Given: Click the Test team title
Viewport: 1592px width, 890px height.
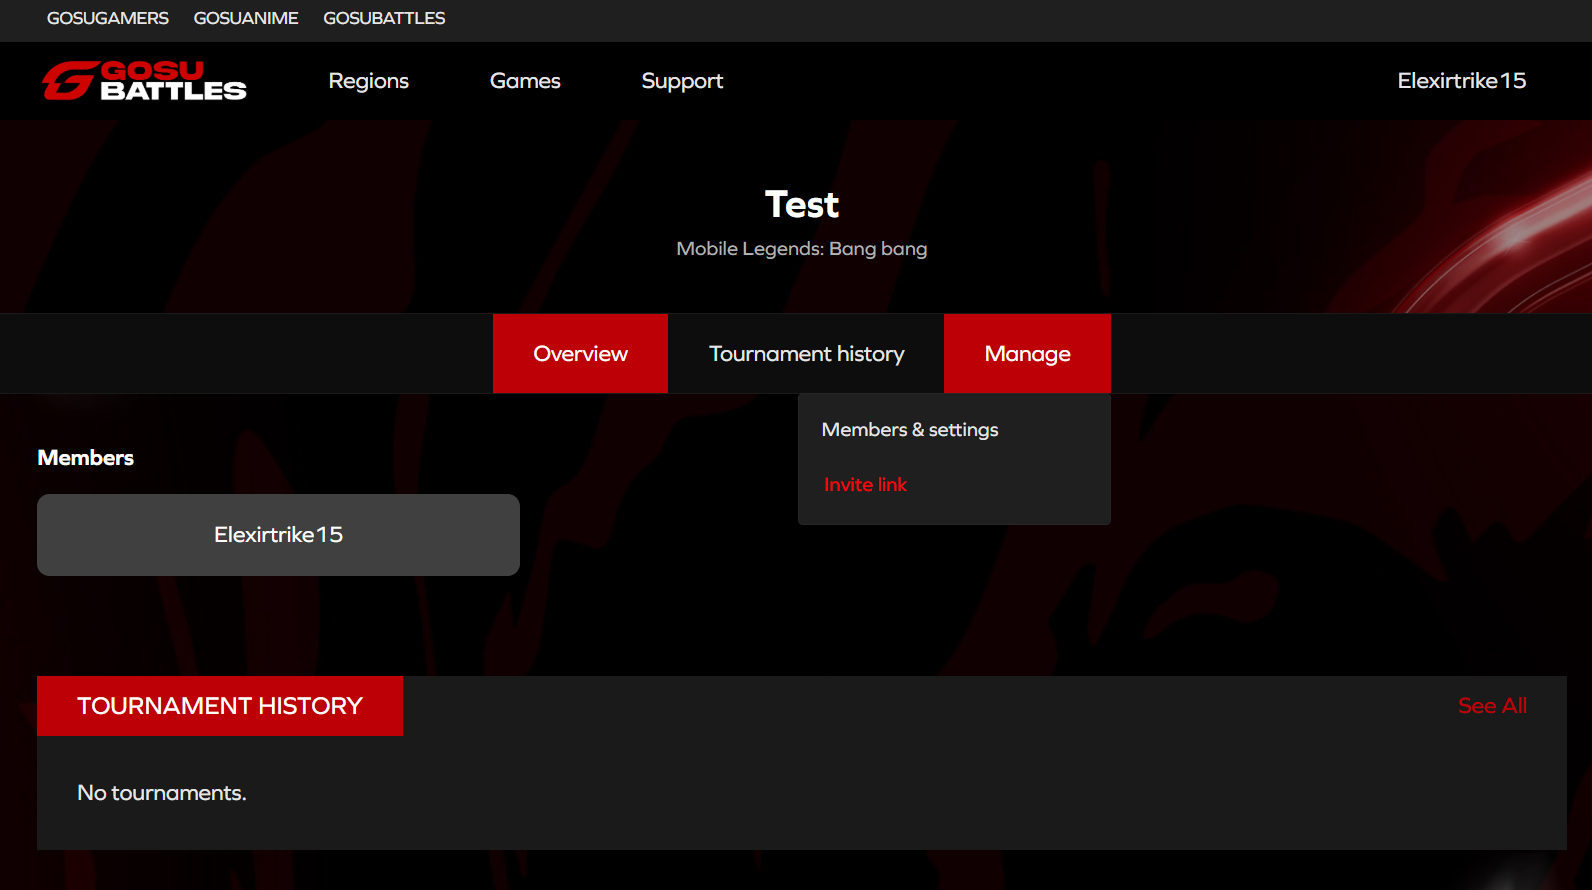Looking at the screenshot, I should coord(802,205).
